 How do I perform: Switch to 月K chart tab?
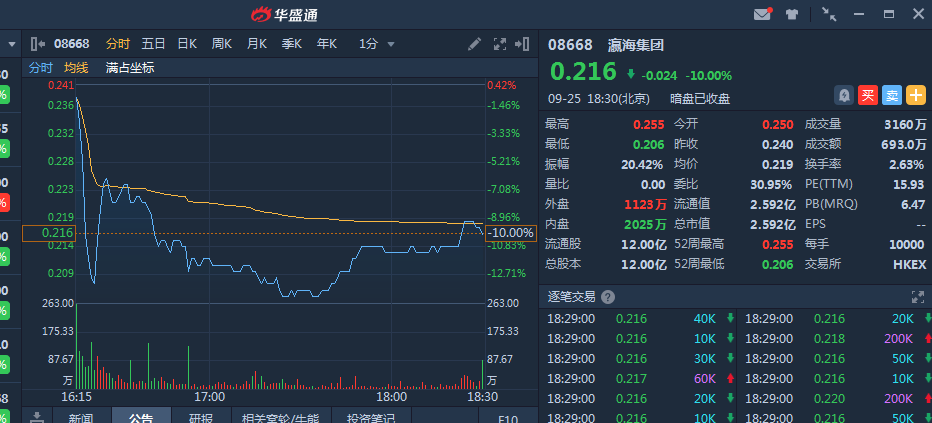pos(257,44)
